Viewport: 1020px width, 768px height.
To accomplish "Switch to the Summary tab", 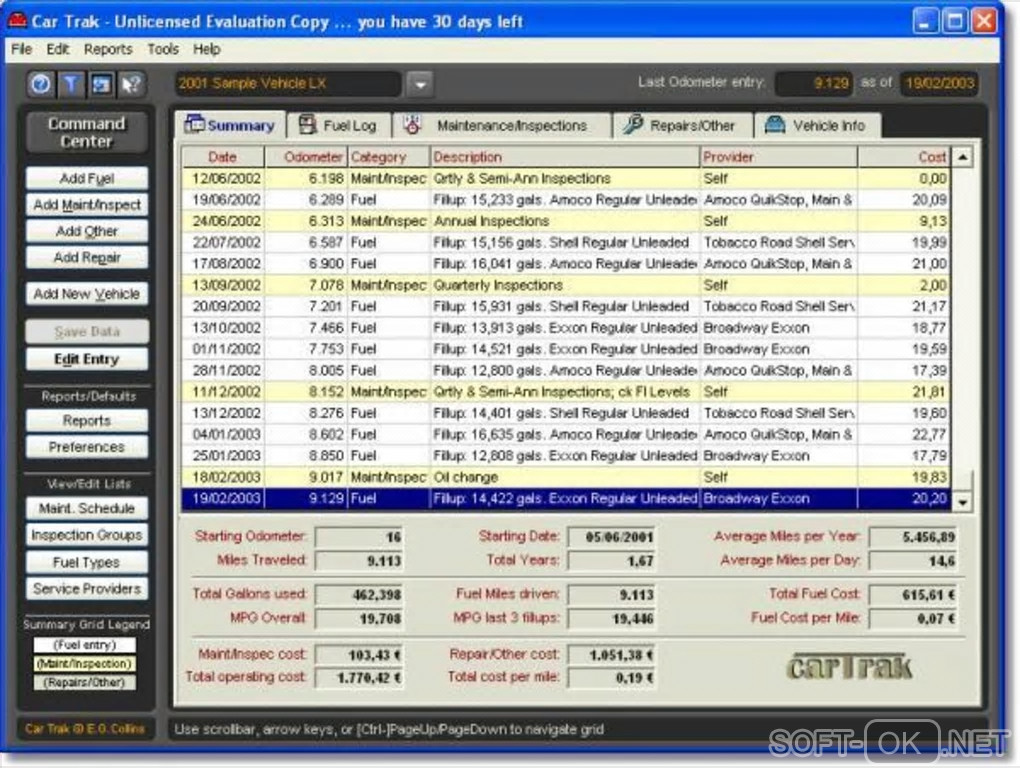I will tap(230, 125).
